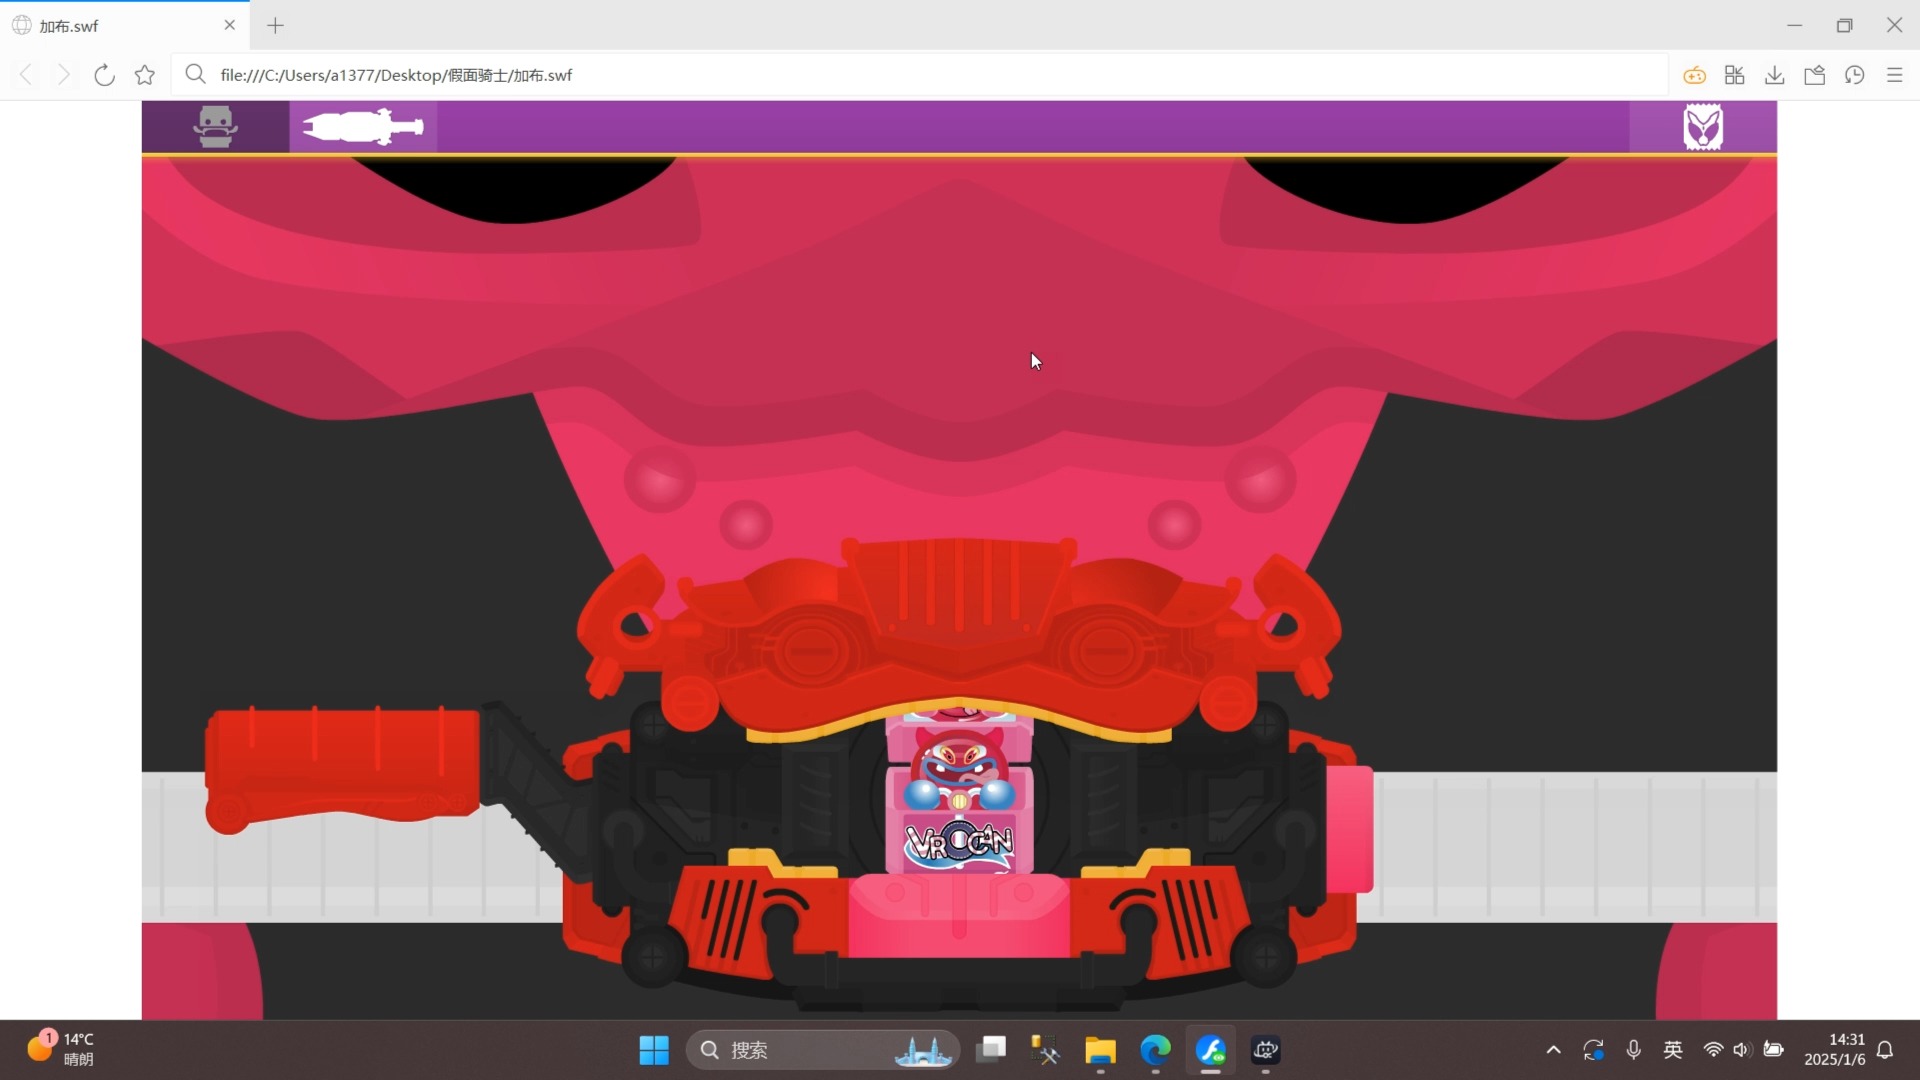Viewport: 1920px width, 1080px height.
Task: Open the robot face app on taskbar
Action: point(1265,1050)
